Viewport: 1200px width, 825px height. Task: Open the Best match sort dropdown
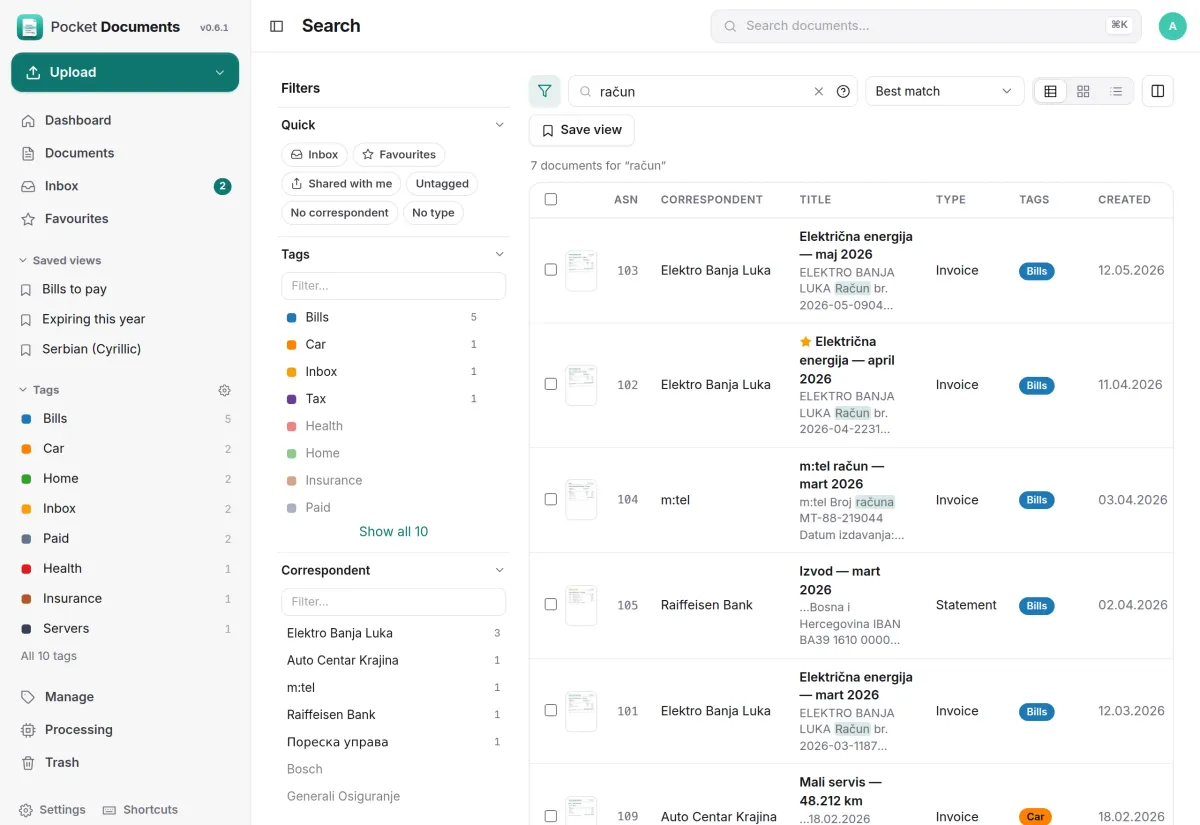click(x=945, y=91)
